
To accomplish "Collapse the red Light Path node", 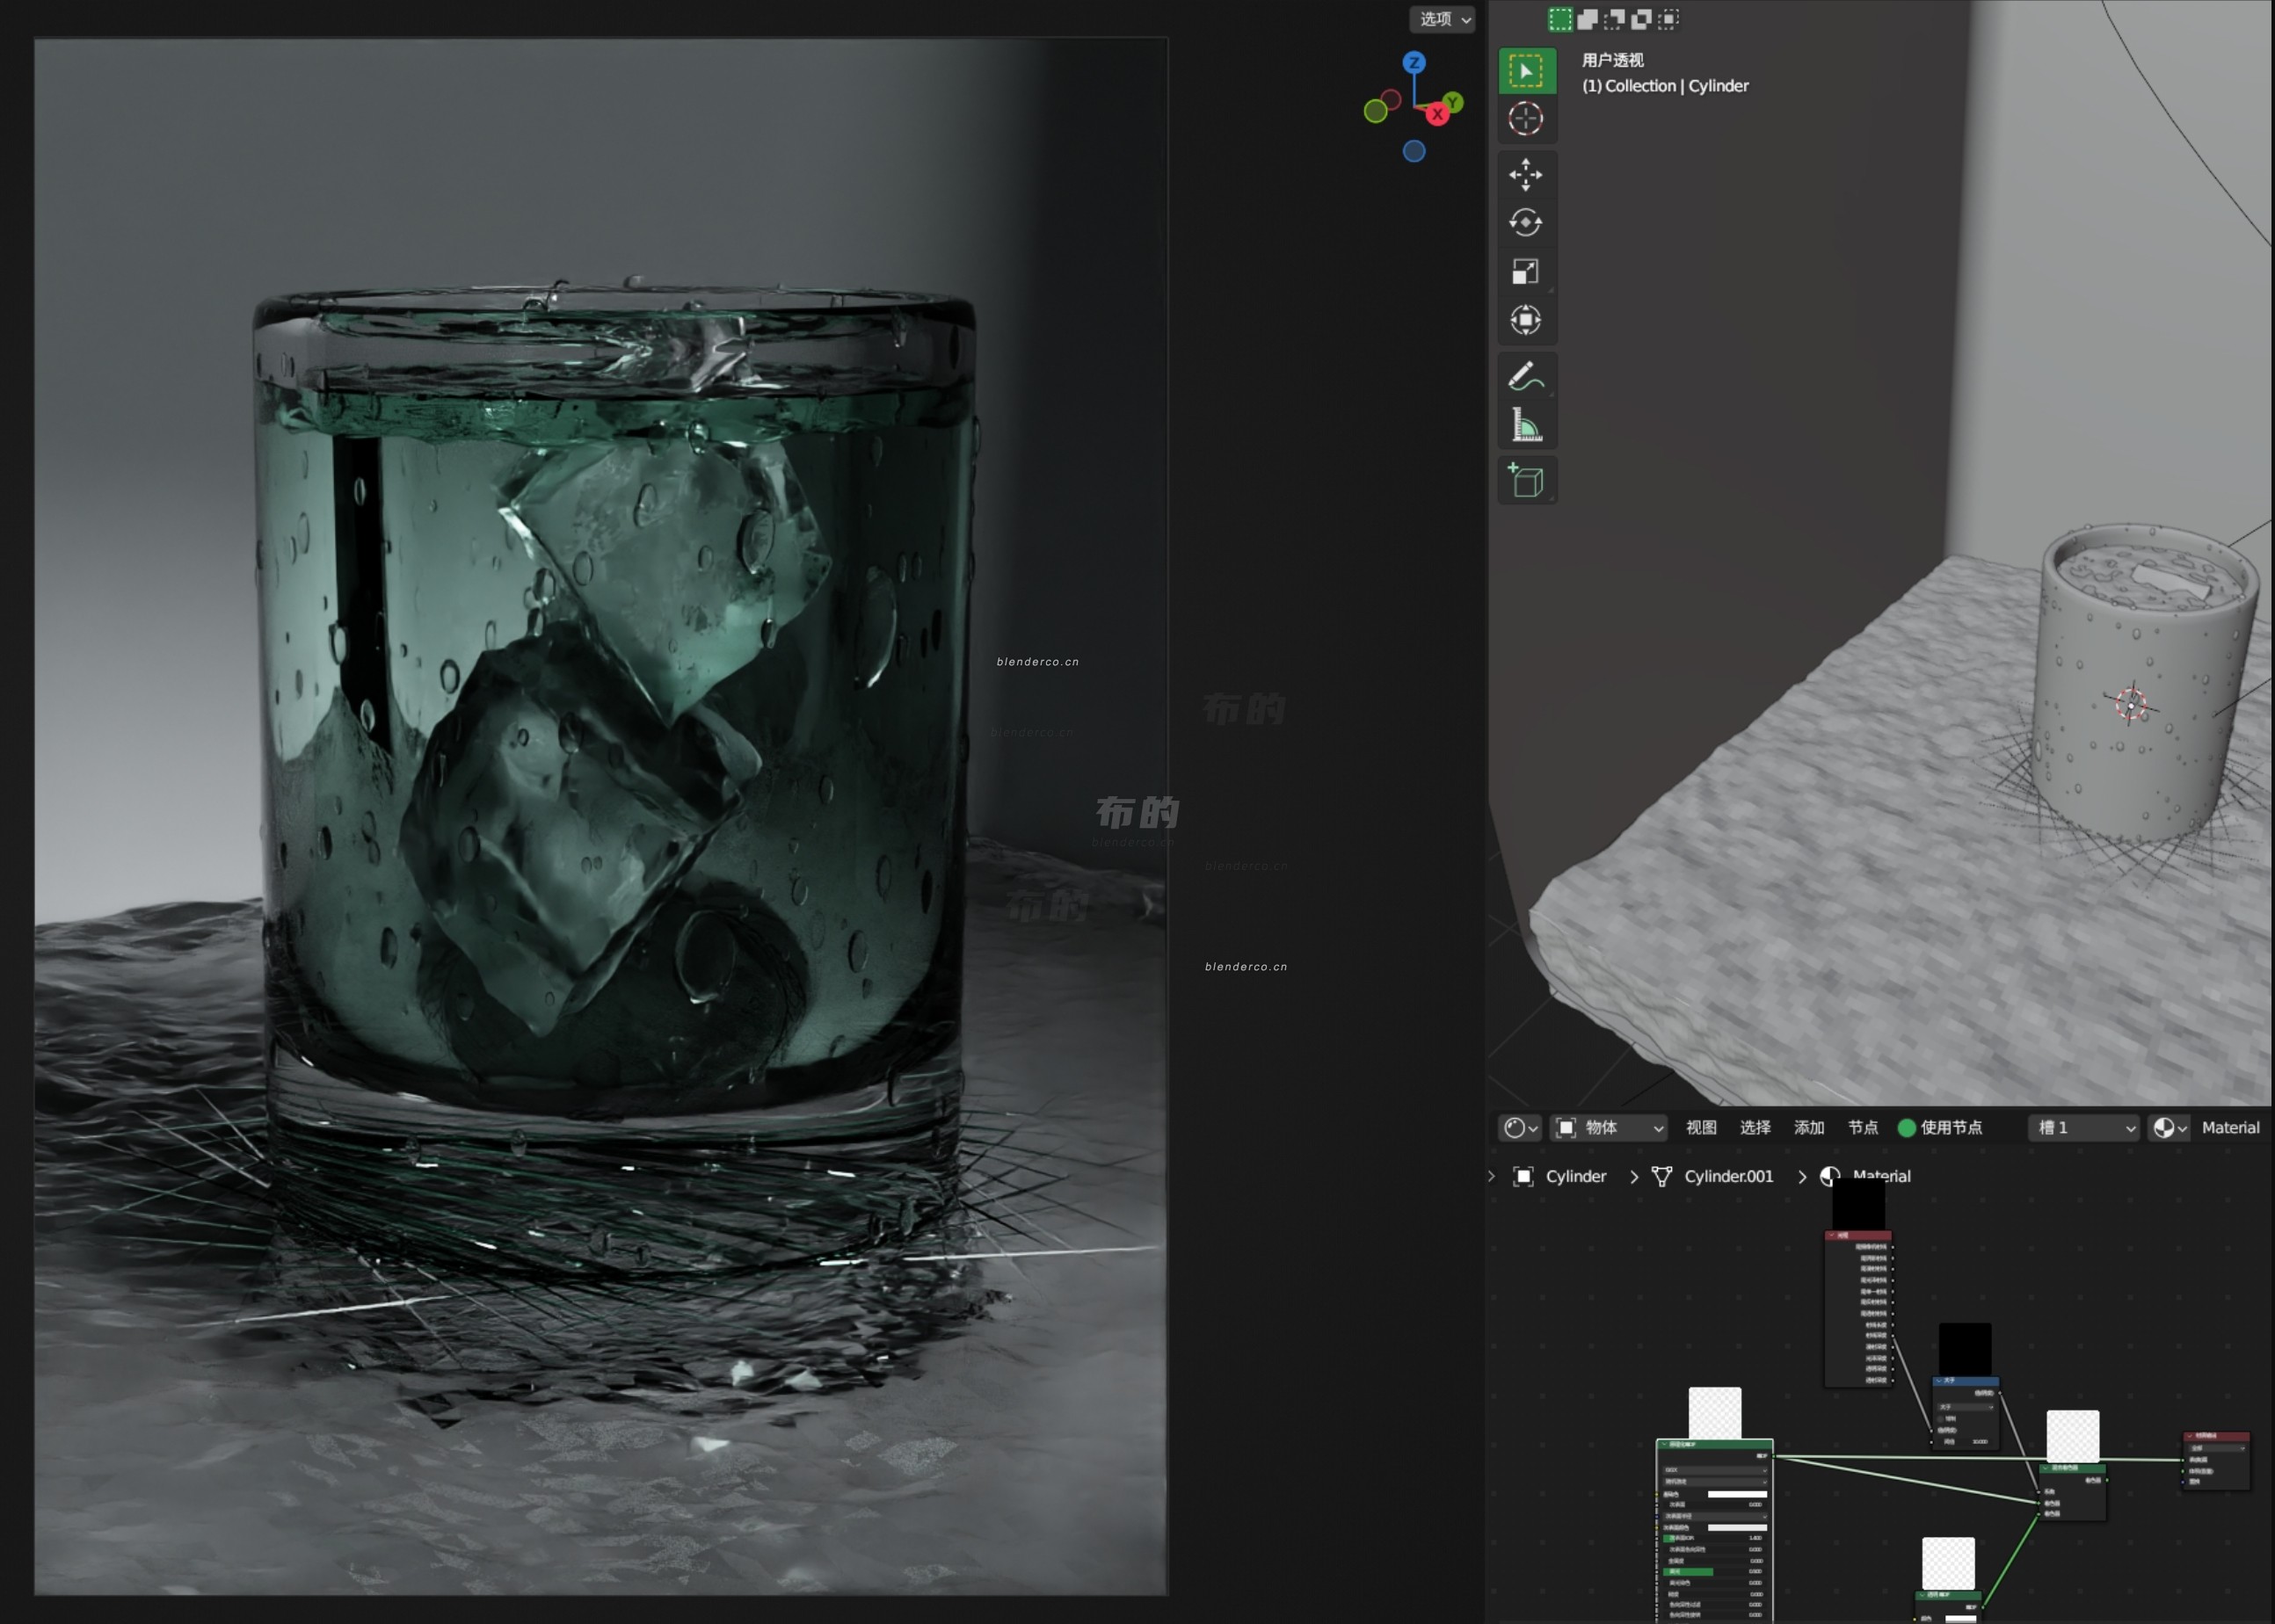I will click(1832, 1236).
